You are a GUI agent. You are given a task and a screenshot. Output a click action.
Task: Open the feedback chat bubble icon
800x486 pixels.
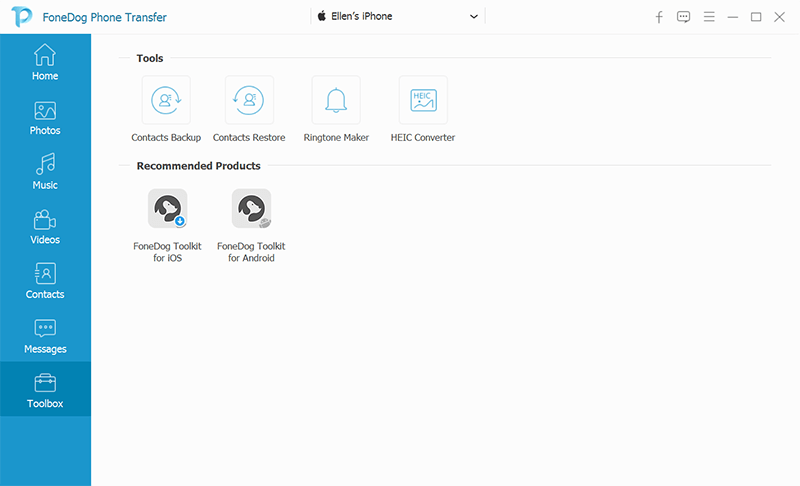point(684,17)
